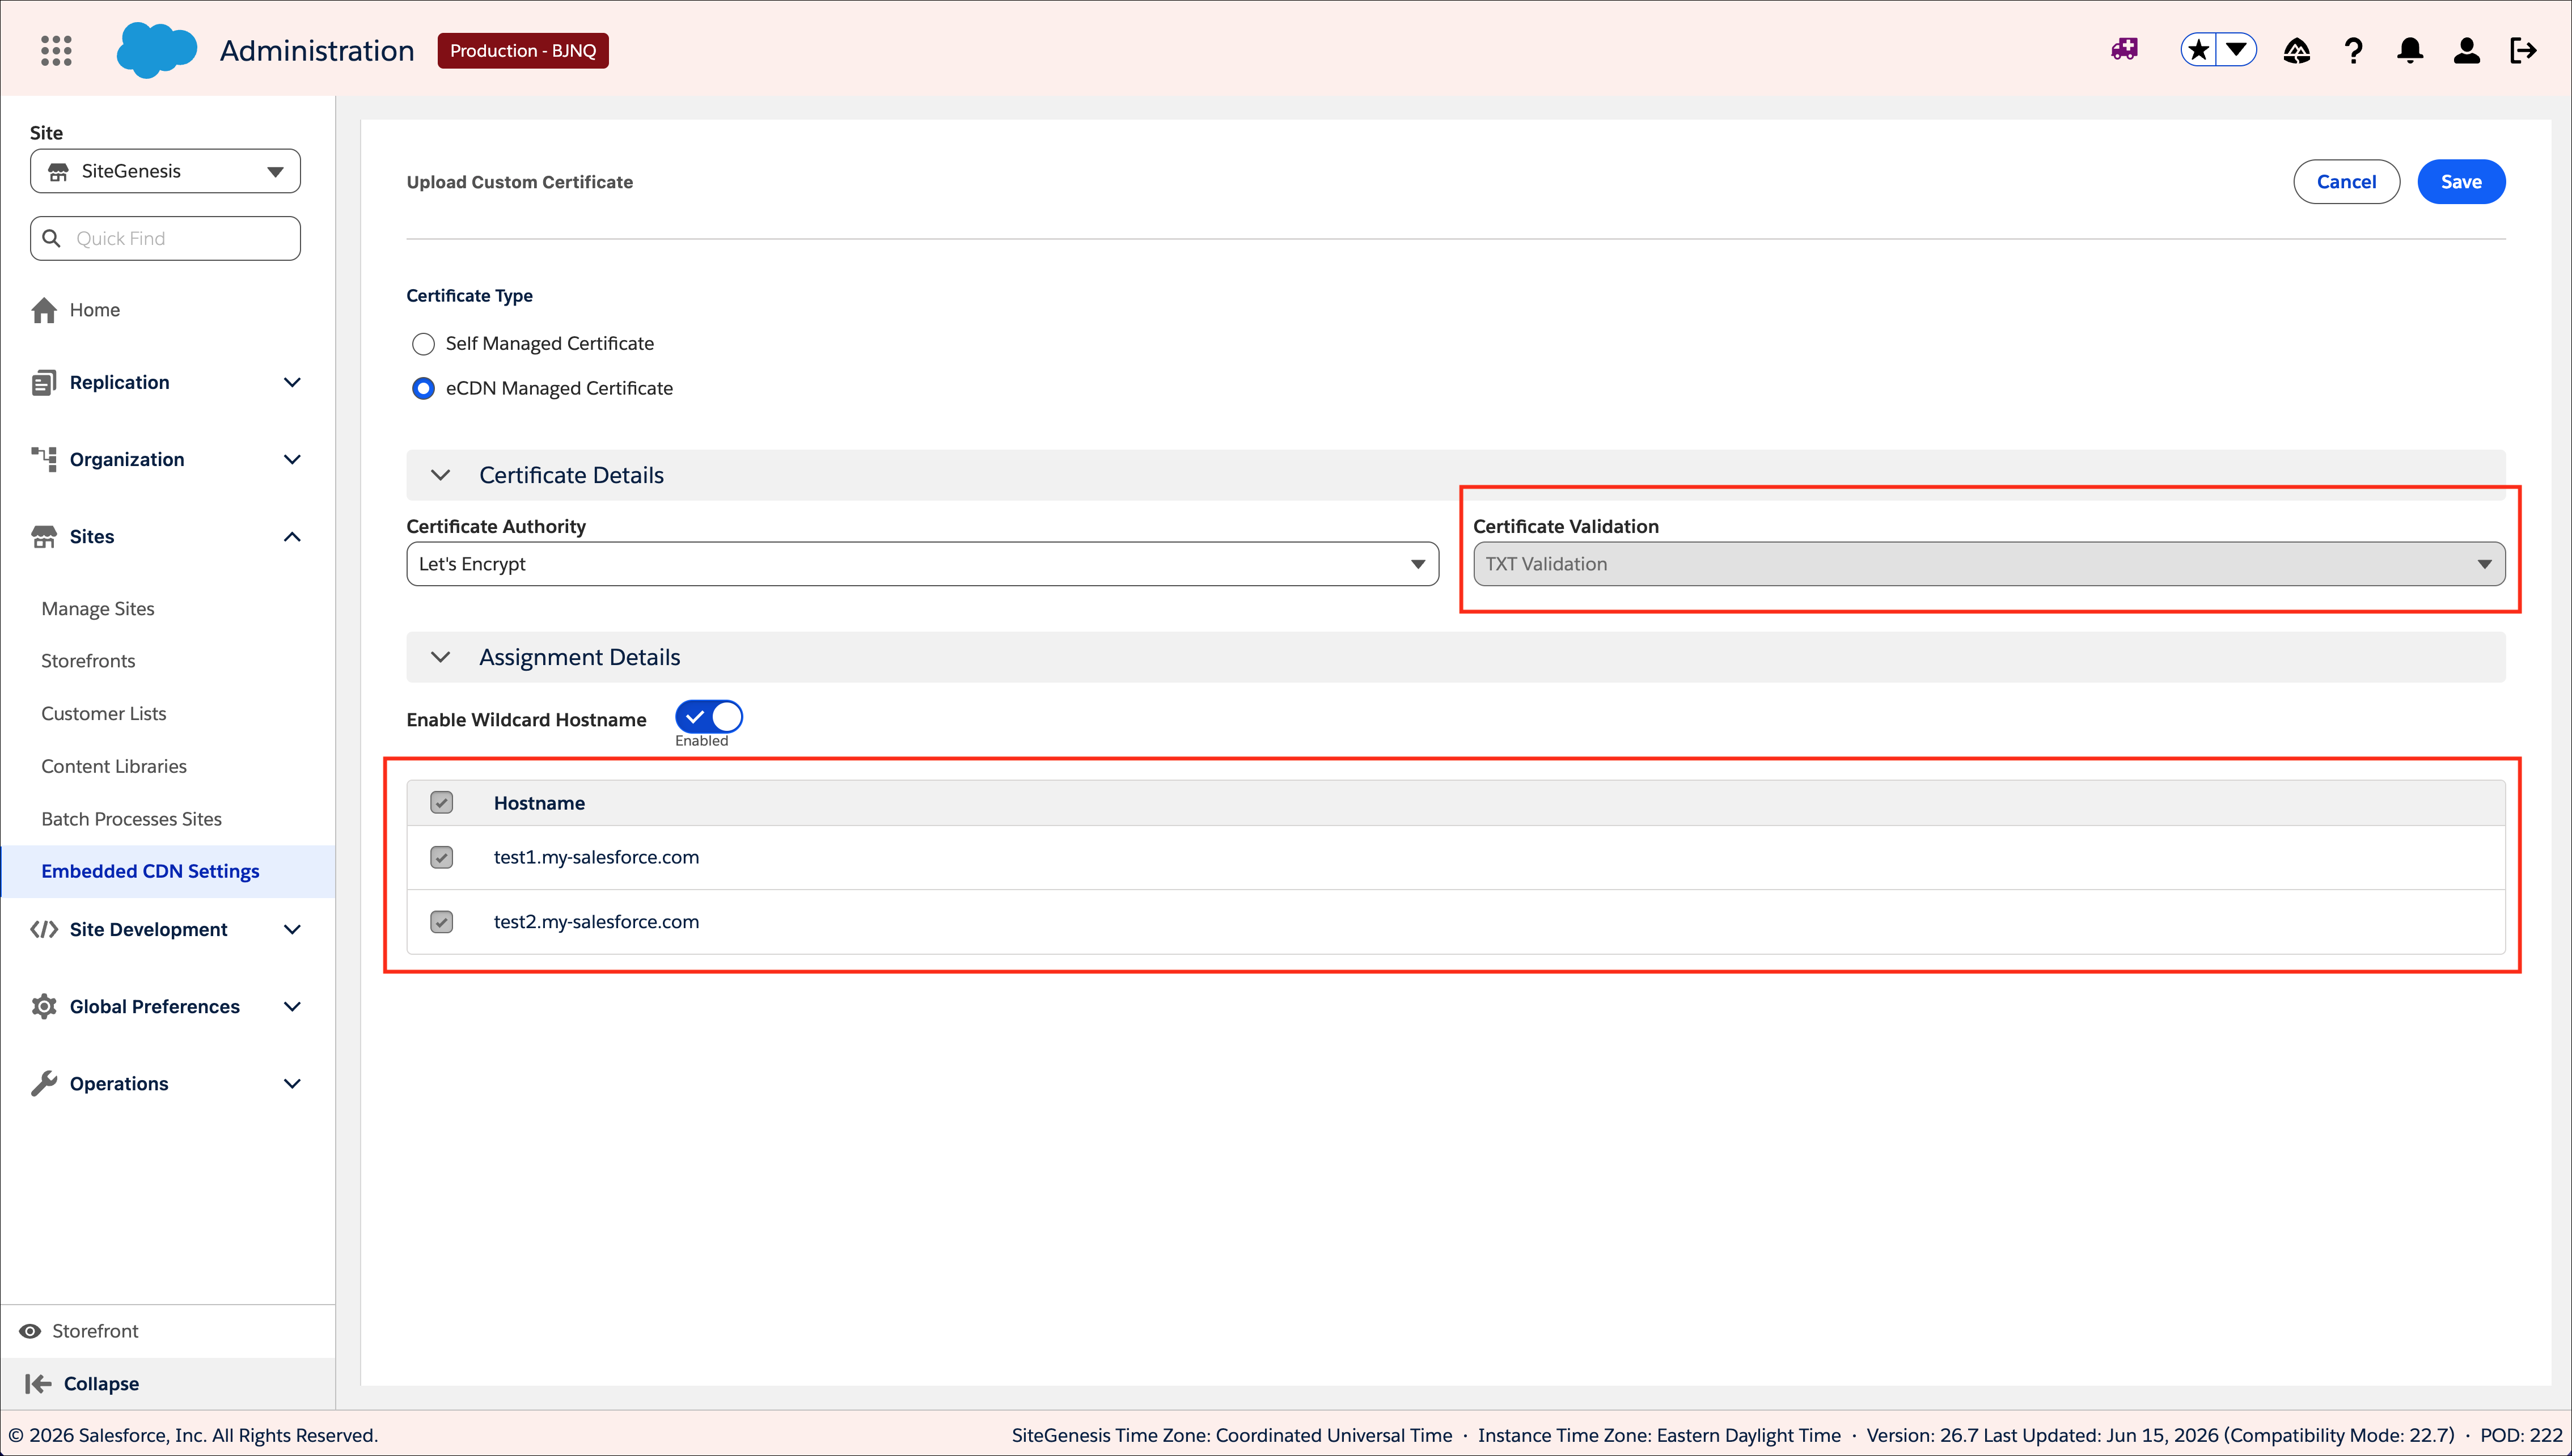Click test1.my-salesforce.com hostname text
The width and height of the screenshot is (2572, 1456).
pos(596,857)
